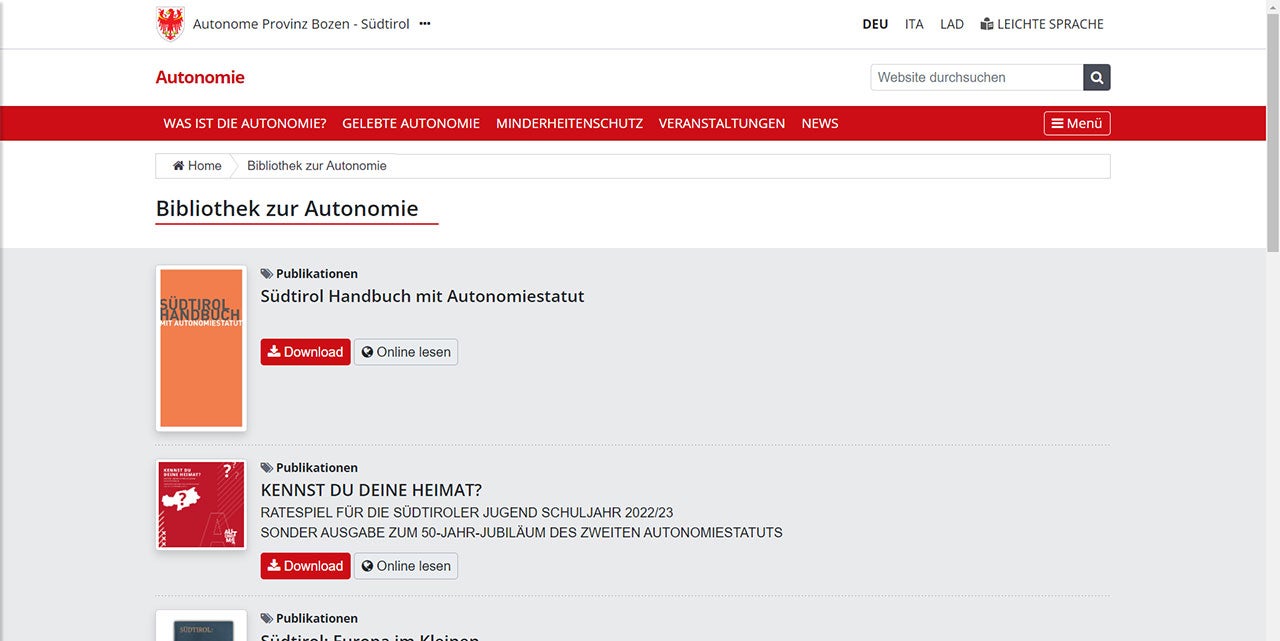Go to Home via breadcrumb house icon

(x=179, y=166)
